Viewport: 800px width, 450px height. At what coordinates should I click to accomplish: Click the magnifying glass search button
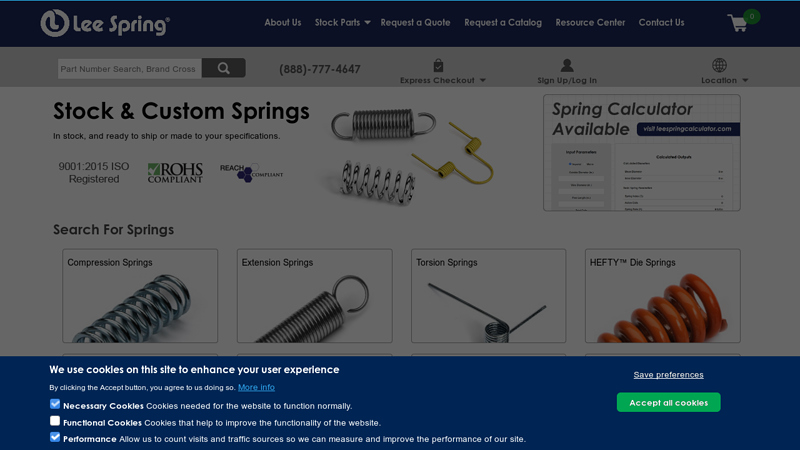[x=223, y=68]
